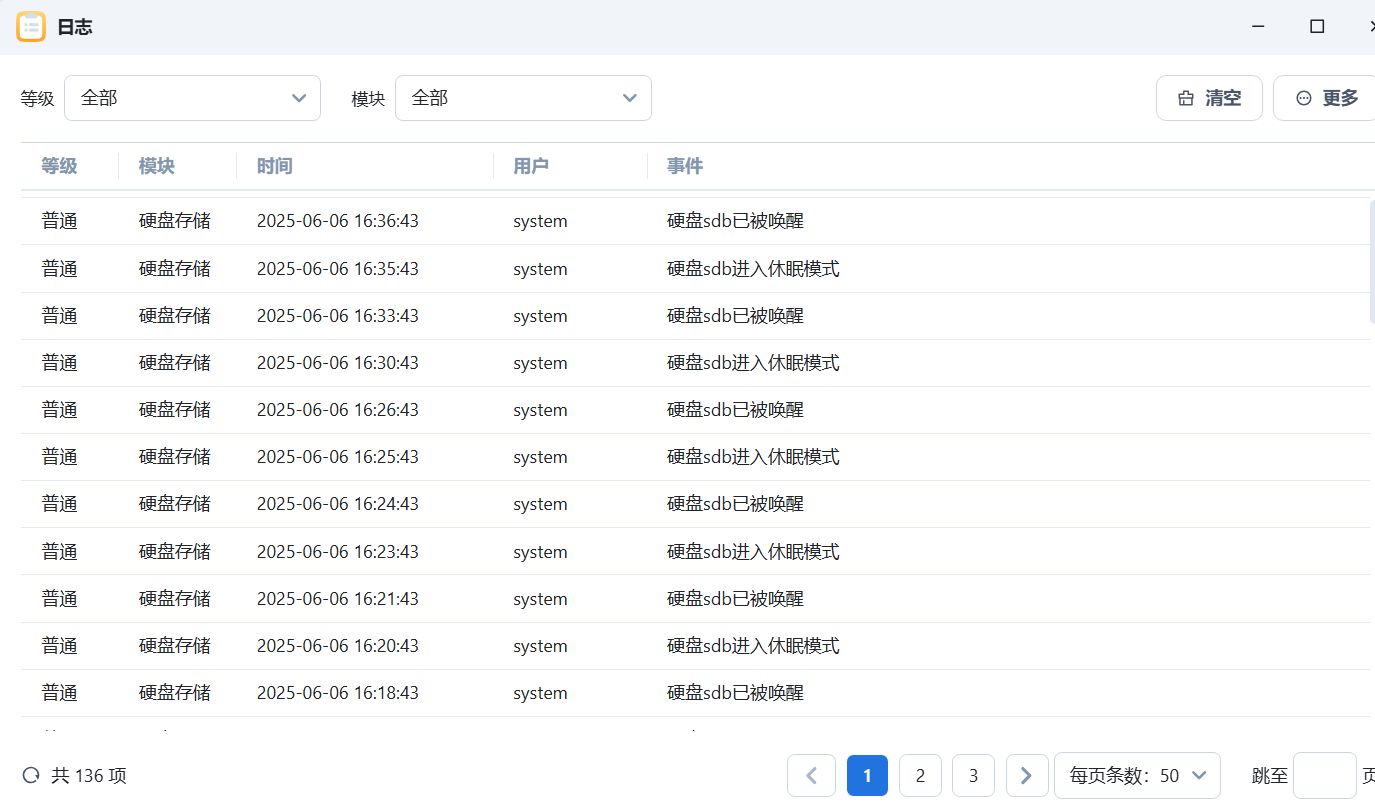Viewport: 1375px width, 805px height.
Task: Select the log row at 16:36:43
Action: pos(695,221)
